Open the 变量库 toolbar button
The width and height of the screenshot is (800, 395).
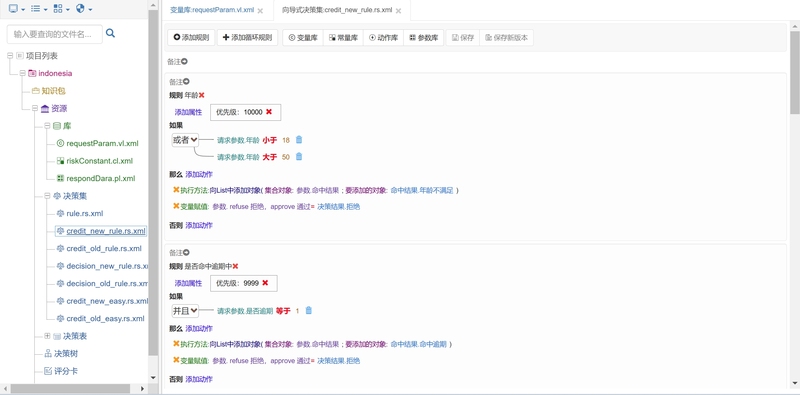coord(303,38)
